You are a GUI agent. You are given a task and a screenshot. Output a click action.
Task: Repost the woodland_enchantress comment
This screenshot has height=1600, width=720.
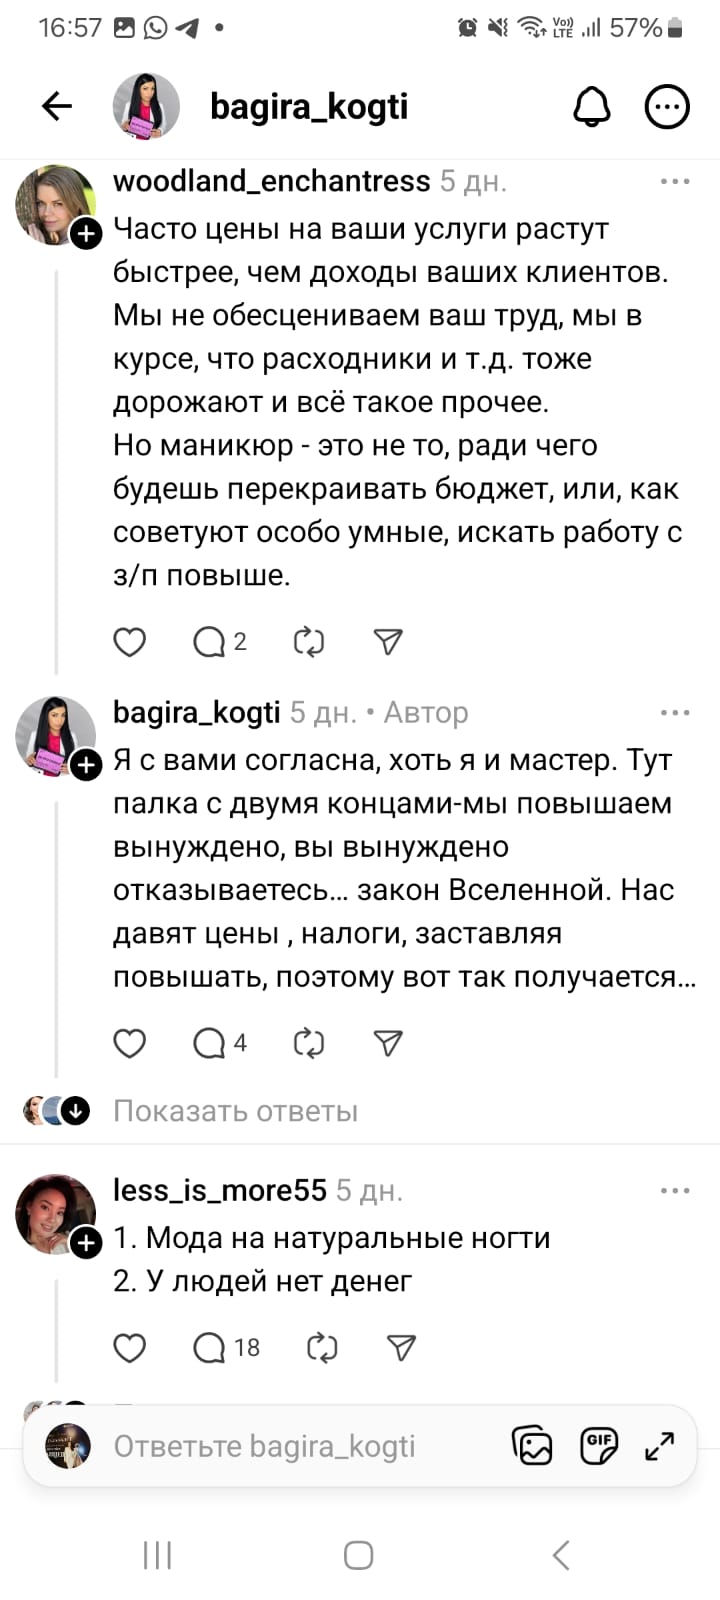pos(309,642)
